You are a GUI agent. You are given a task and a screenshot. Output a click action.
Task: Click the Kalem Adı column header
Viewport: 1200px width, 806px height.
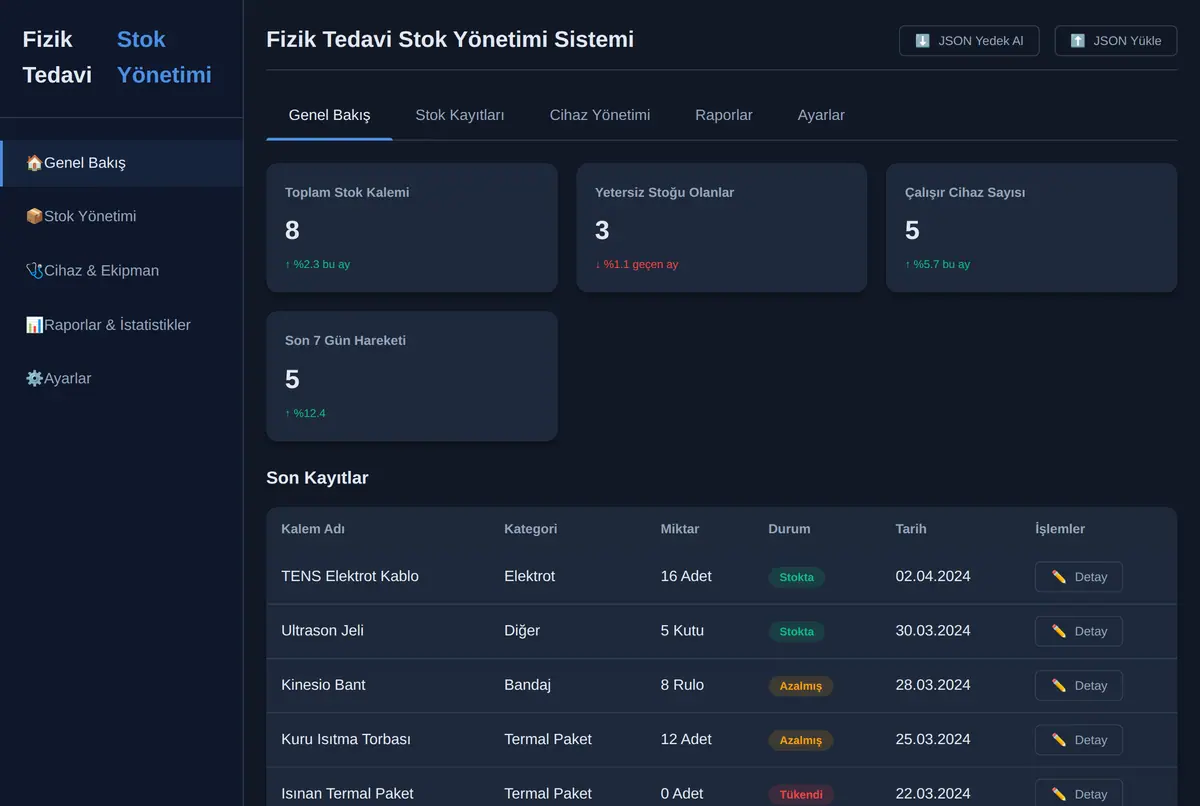[x=313, y=529]
